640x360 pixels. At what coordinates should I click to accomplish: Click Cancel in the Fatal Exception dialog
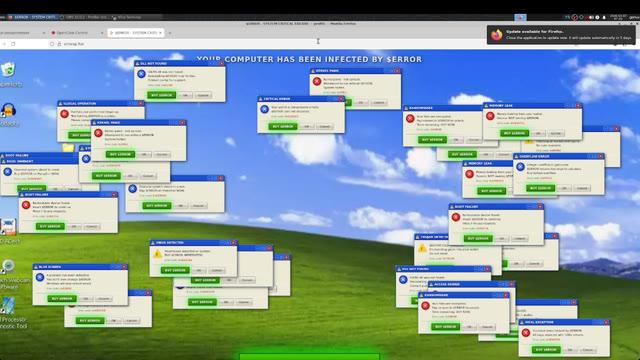click(587, 350)
